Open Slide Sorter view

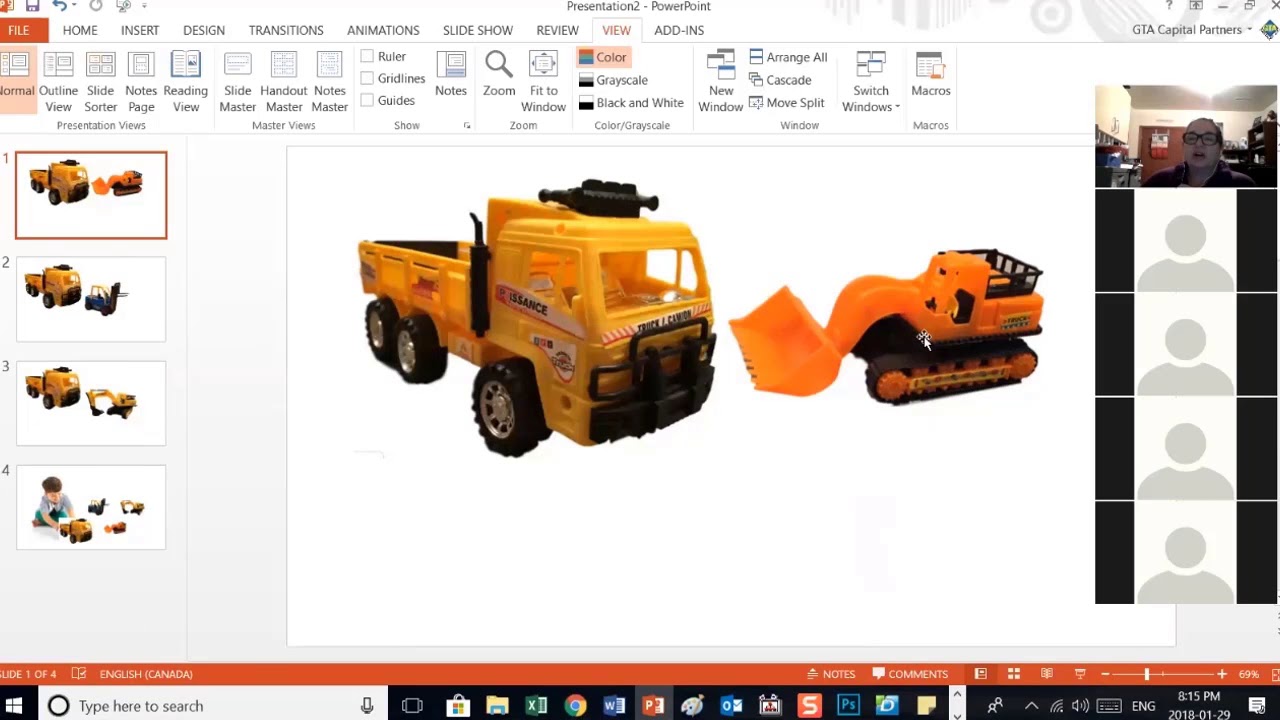tap(100, 81)
